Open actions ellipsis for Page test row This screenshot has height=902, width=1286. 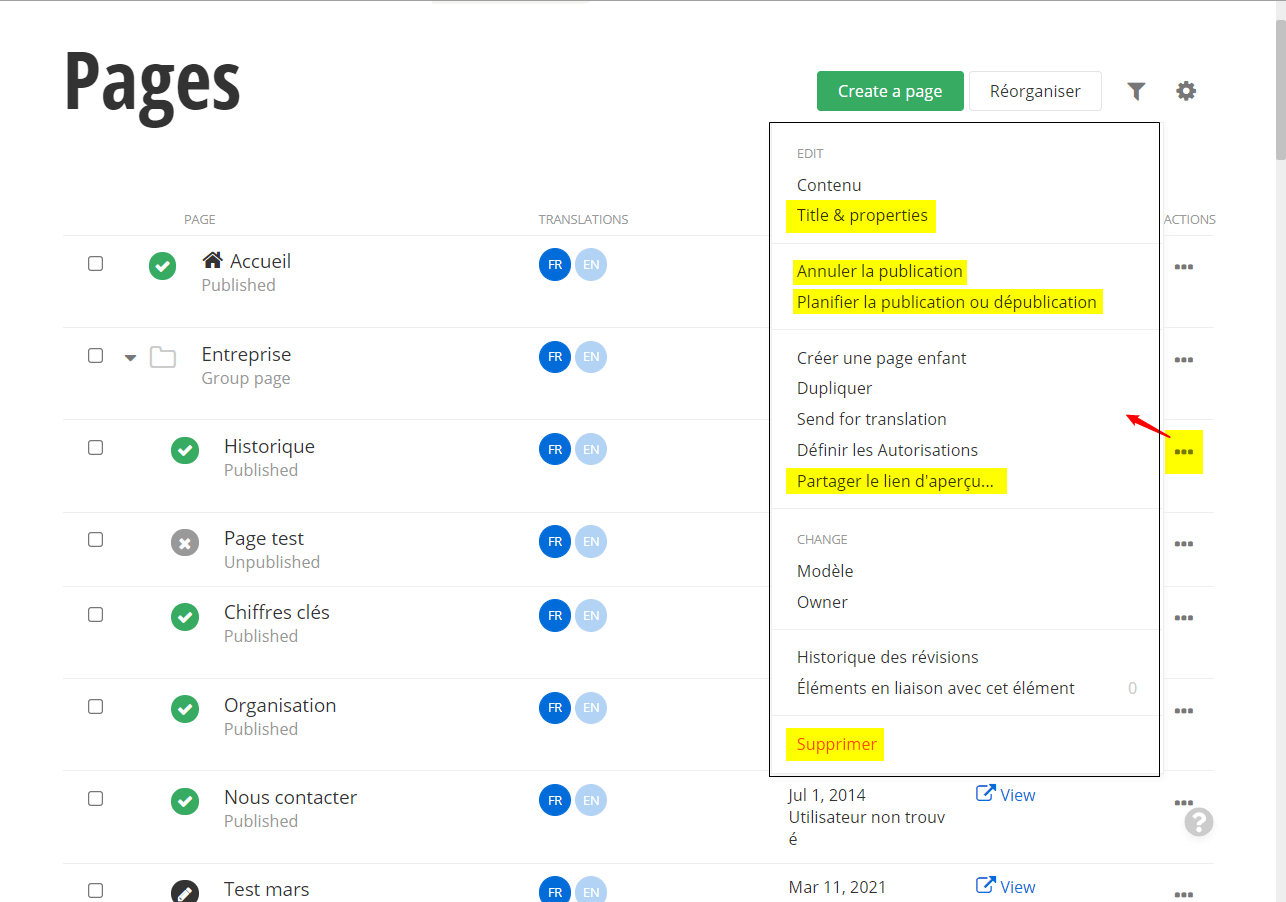[x=1184, y=544]
